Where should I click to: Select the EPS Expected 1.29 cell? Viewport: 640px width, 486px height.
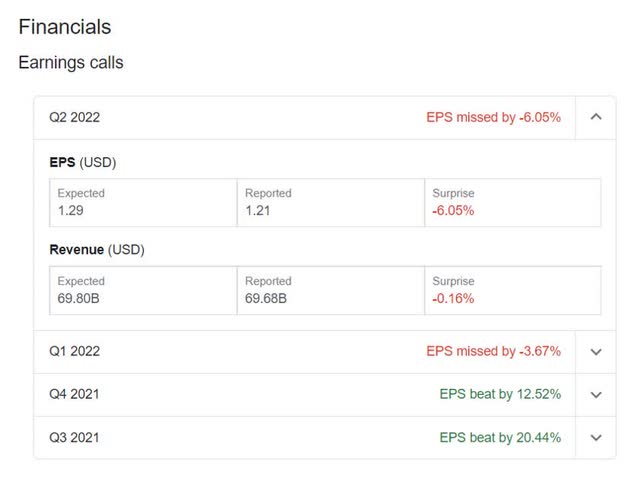(143, 203)
